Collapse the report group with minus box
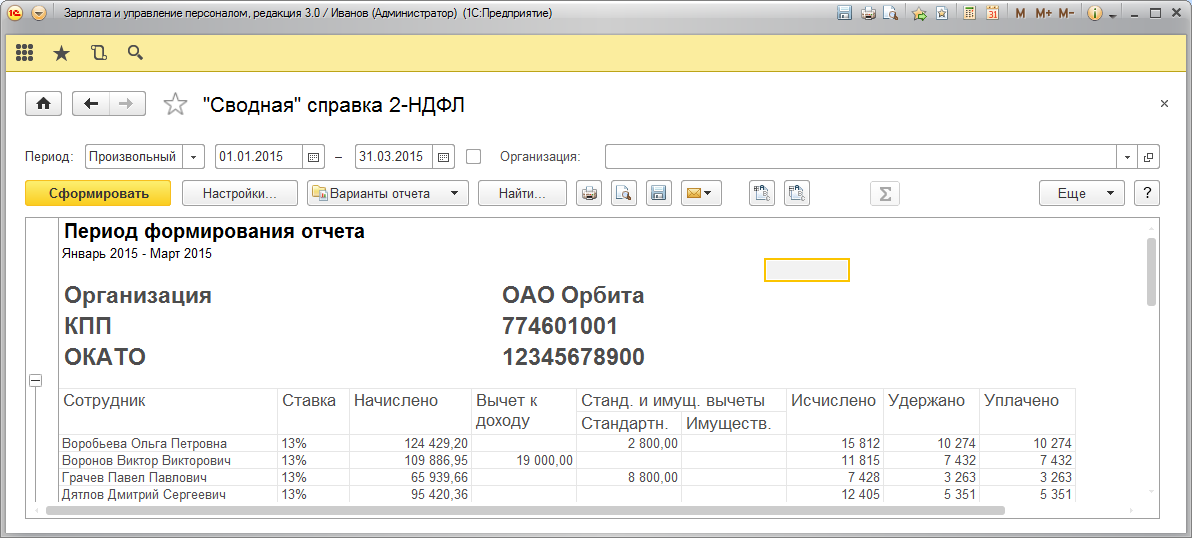Screen dimensions: 1192x538 point(36,381)
